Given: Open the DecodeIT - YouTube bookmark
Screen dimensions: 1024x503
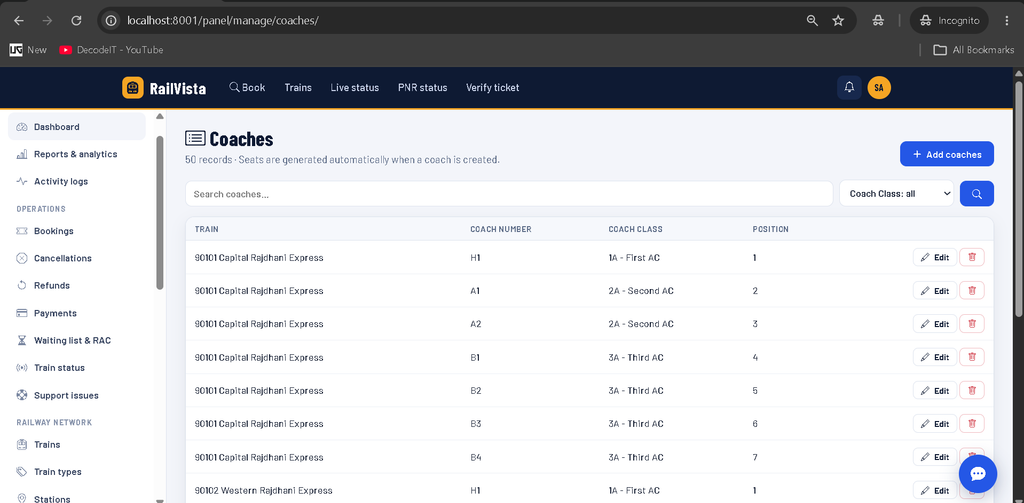Looking at the screenshot, I should [111, 50].
